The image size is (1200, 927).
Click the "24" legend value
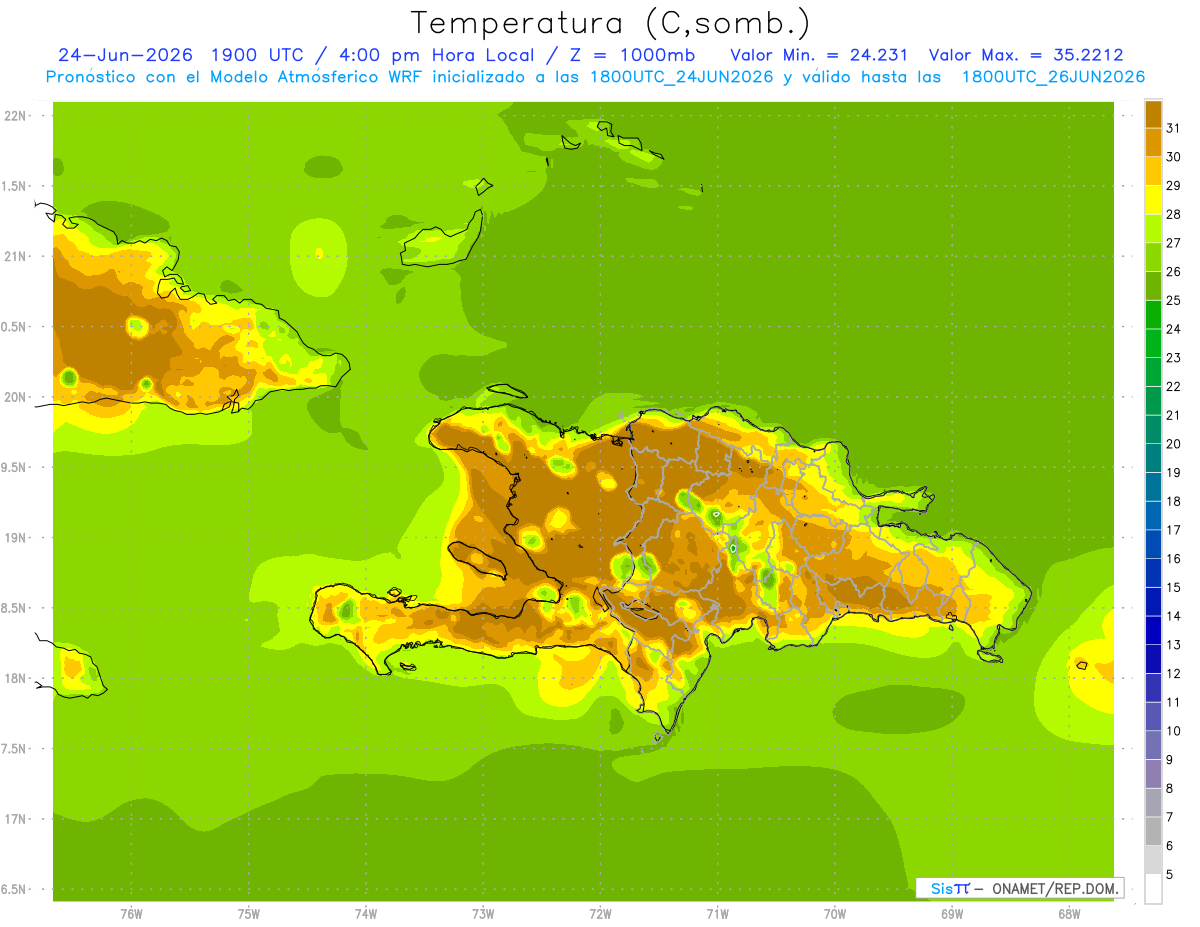pos(1173,329)
